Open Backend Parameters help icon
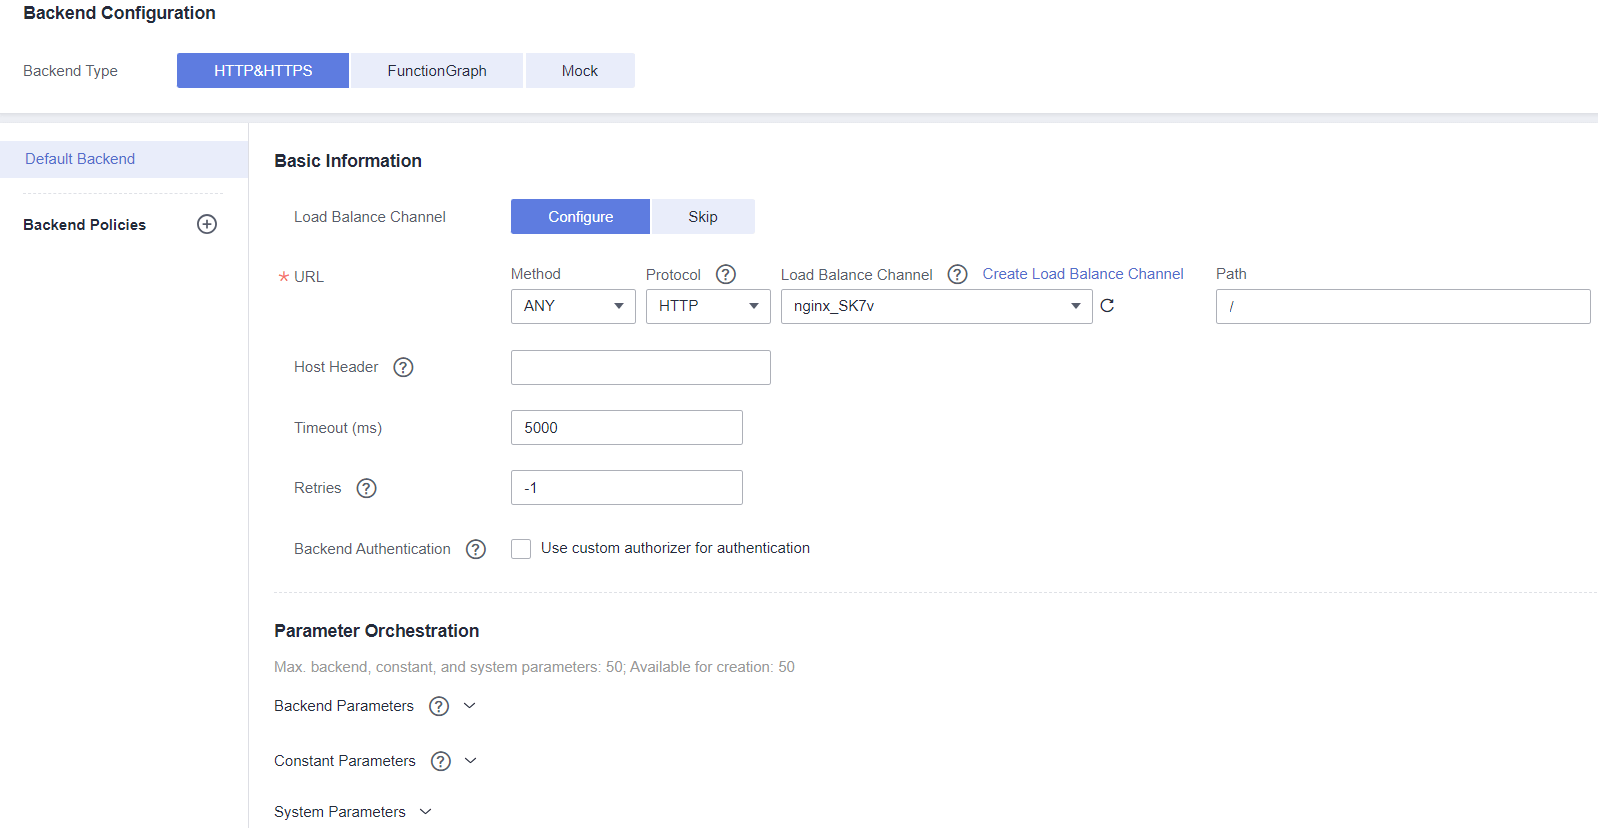This screenshot has height=828, width=1598. (x=439, y=706)
